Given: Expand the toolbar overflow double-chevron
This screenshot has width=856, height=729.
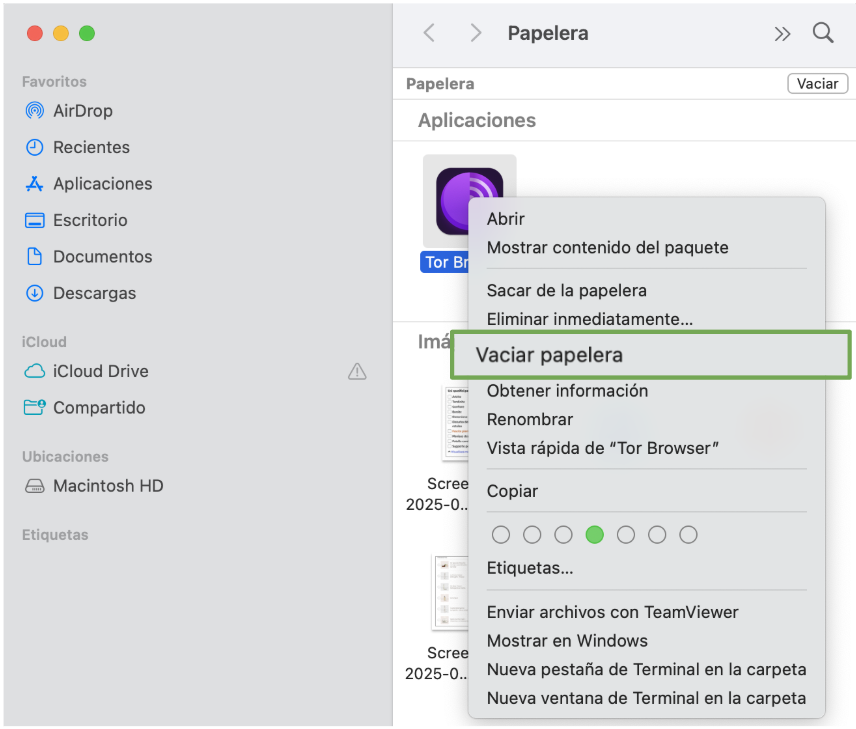Looking at the screenshot, I should [x=782, y=32].
